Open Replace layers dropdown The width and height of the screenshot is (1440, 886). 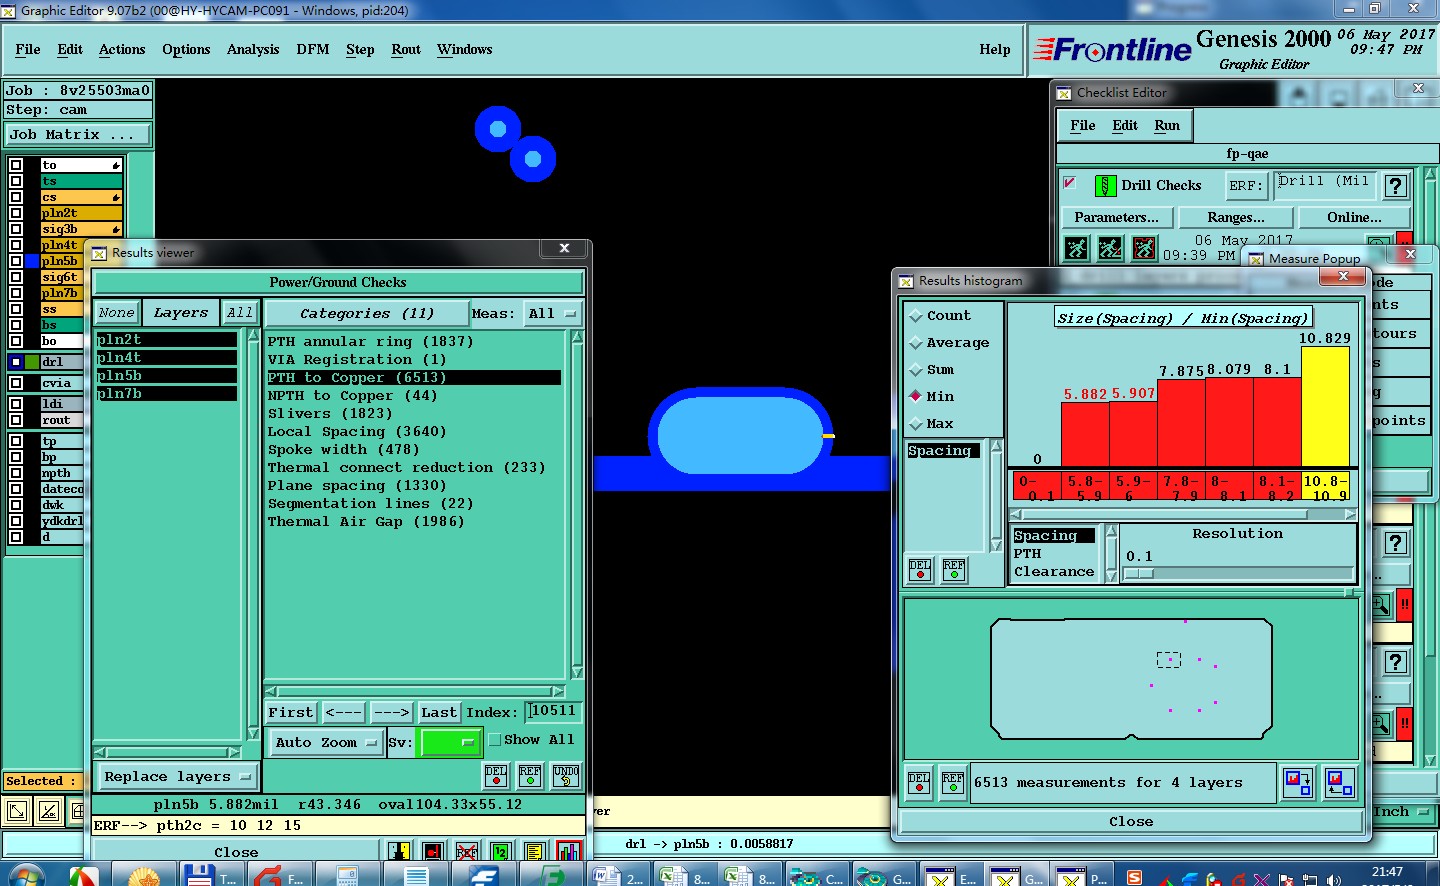click(x=177, y=776)
